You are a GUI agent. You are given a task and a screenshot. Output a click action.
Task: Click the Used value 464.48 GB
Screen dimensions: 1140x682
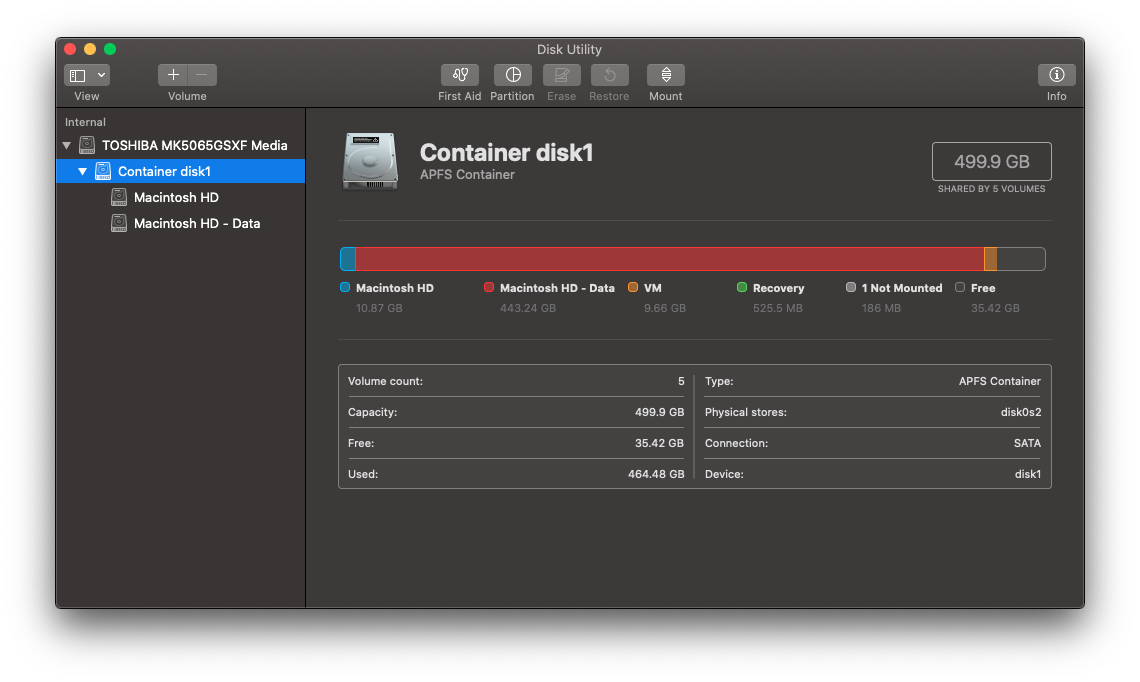(x=656, y=474)
